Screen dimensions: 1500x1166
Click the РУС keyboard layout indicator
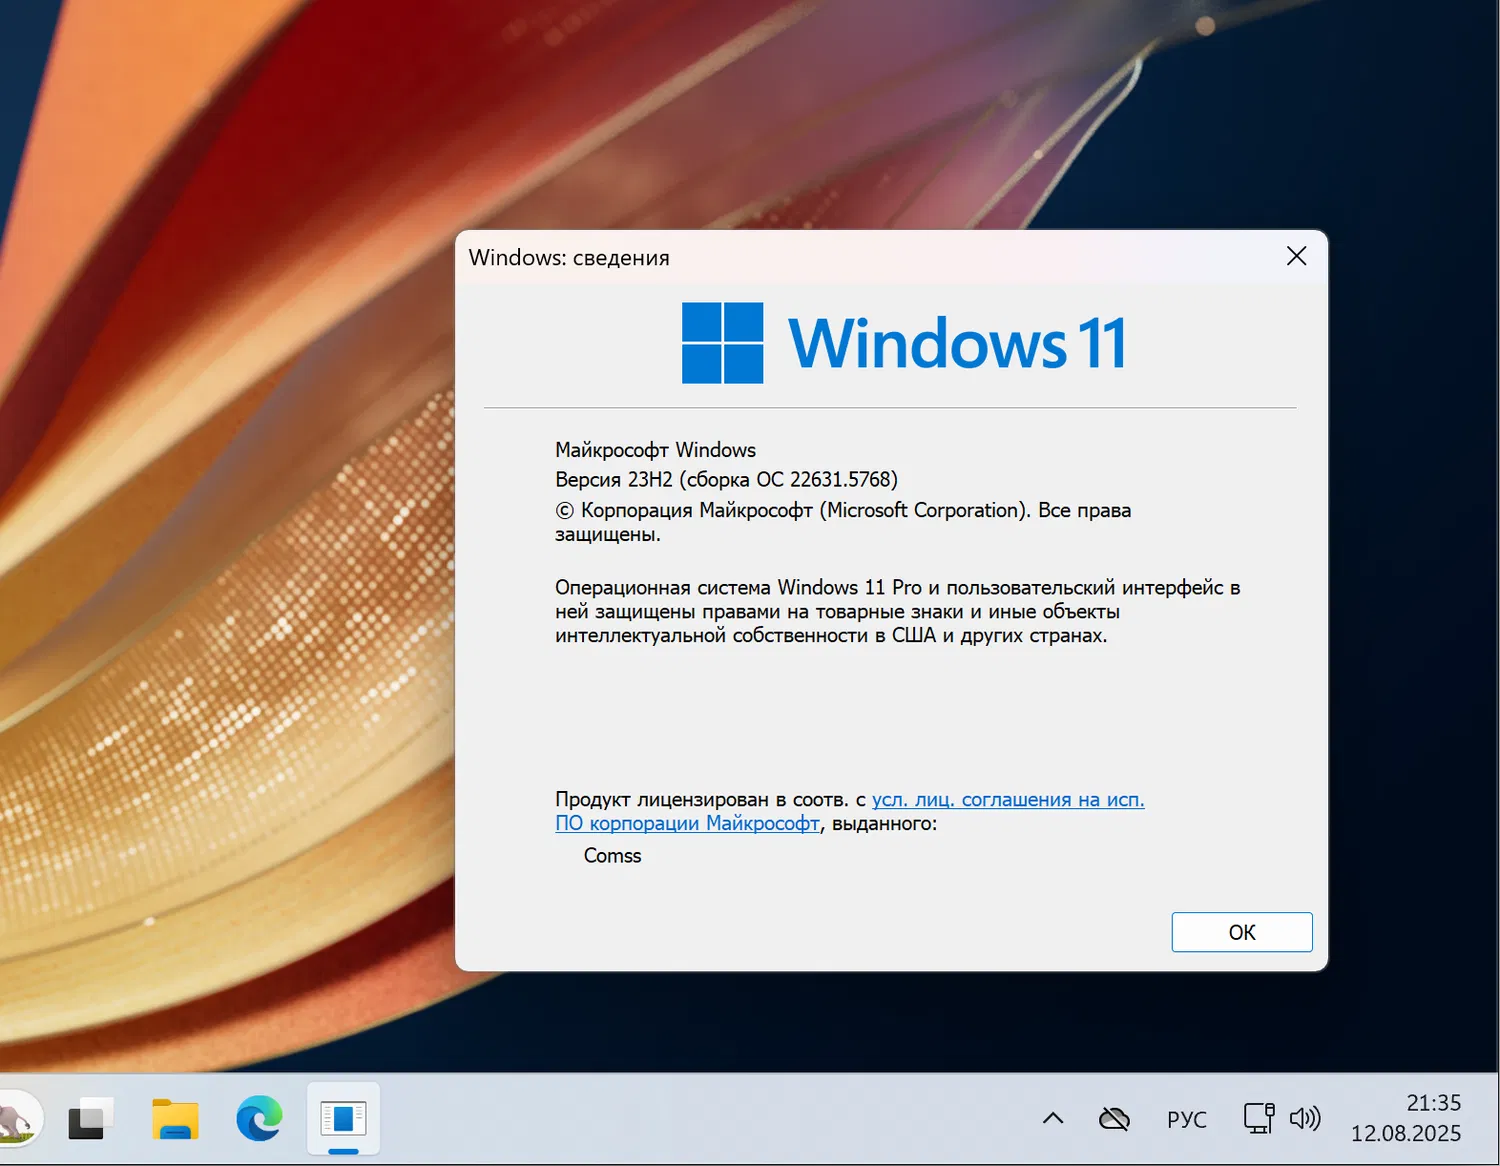(1186, 1118)
